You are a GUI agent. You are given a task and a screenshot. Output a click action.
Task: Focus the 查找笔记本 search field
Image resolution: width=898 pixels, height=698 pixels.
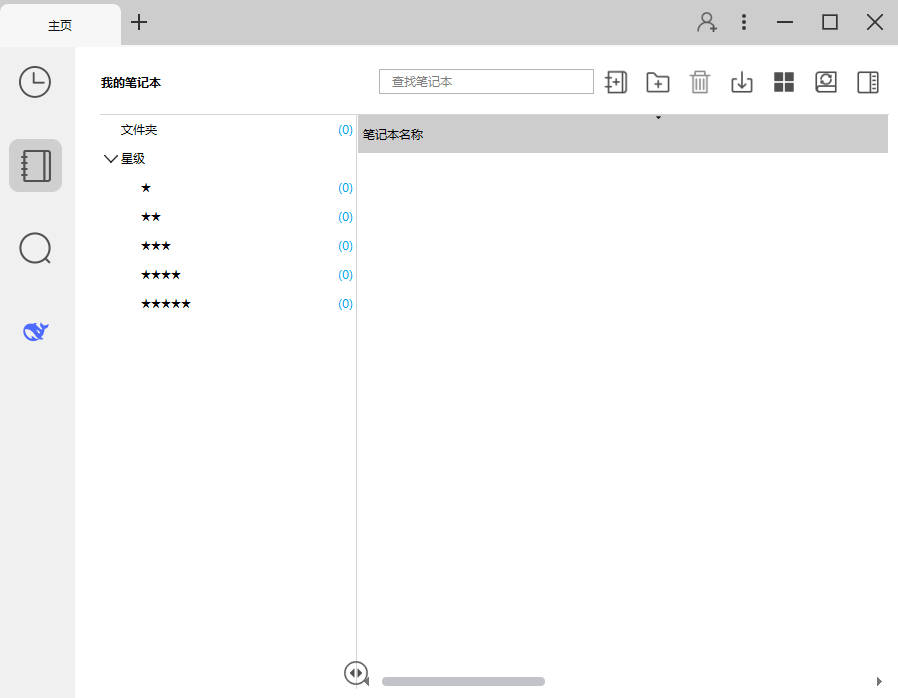pyautogui.click(x=486, y=81)
